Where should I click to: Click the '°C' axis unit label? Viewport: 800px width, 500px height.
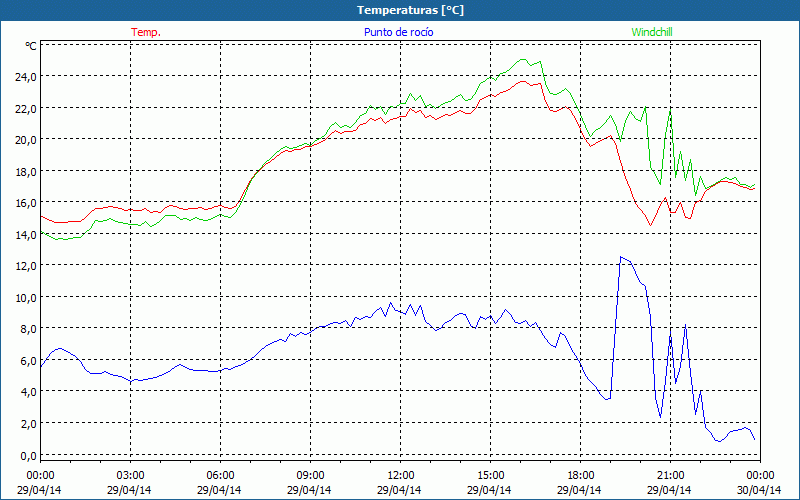click(31, 46)
